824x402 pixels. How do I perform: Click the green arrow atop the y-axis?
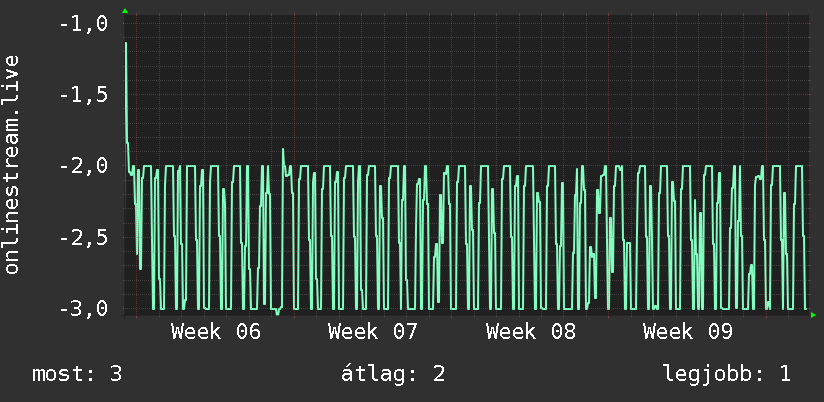click(125, 11)
